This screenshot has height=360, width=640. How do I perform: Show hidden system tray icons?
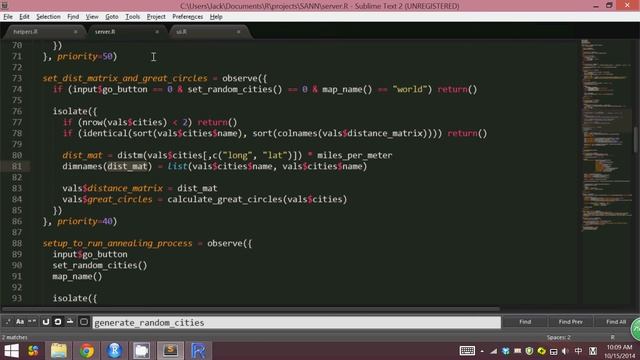click(482, 351)
